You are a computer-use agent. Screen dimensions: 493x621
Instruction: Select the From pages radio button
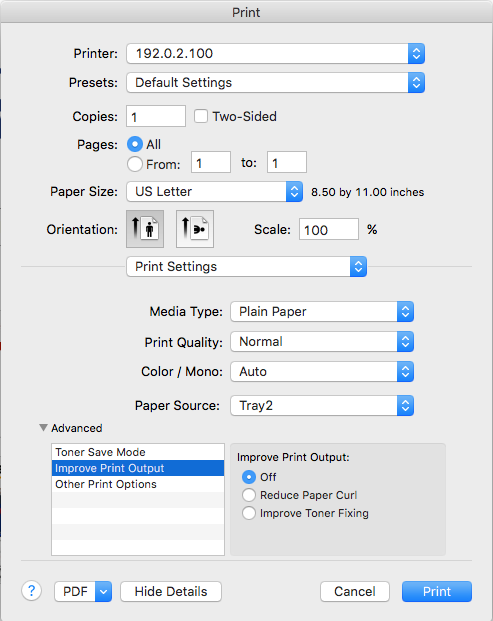[135, 164]
